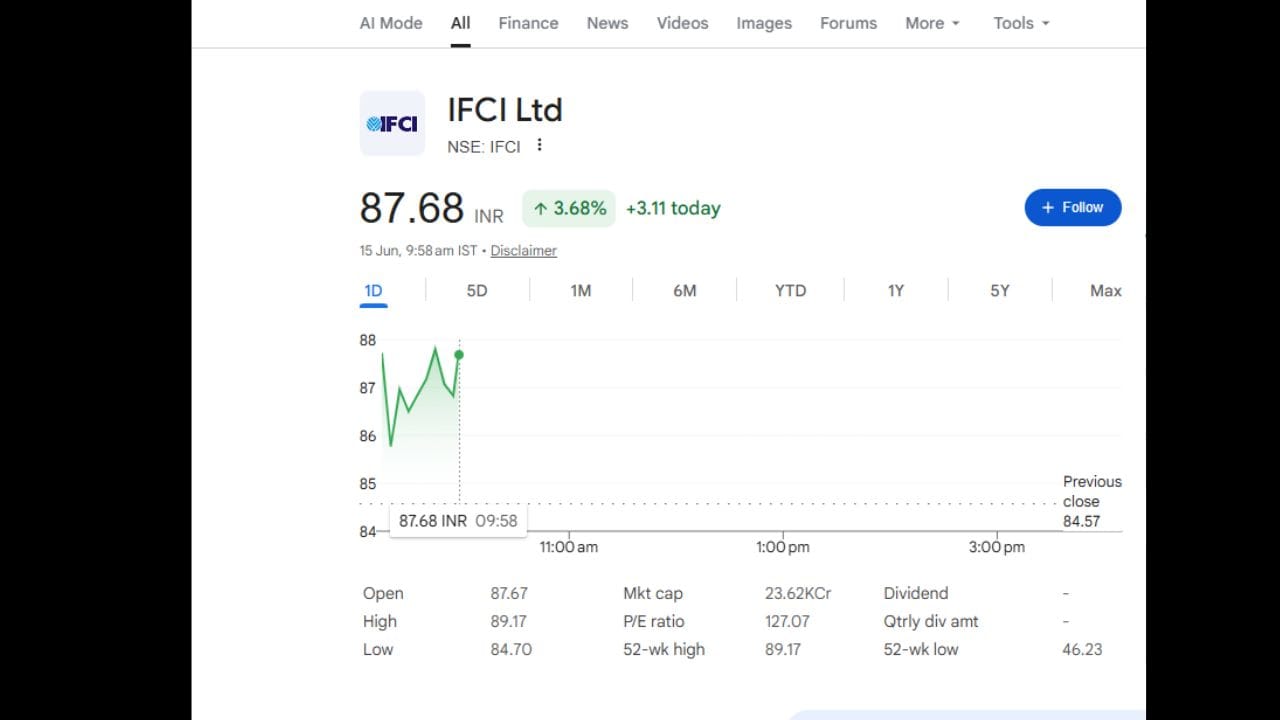The width and height of the screenshot is (1280, 720).
Task: Follow IFCI Ltd stock
Action: tap(1072, 207)
